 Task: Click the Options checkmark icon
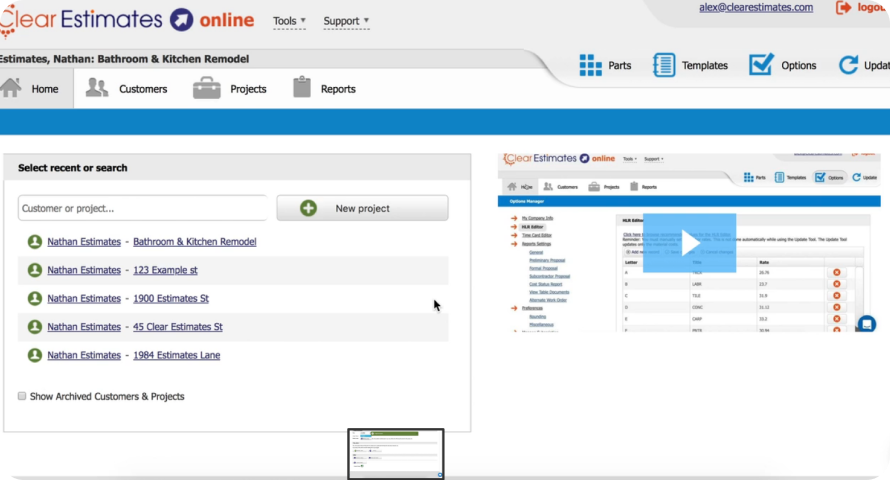click(761, 65)
